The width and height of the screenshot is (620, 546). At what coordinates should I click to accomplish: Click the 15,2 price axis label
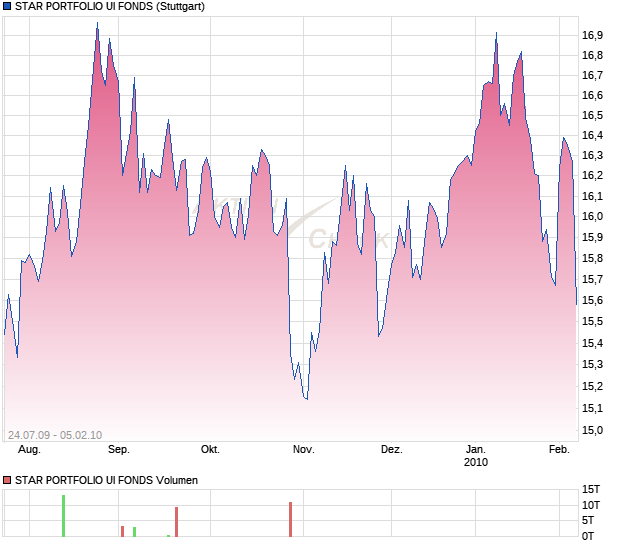point(592,386)
